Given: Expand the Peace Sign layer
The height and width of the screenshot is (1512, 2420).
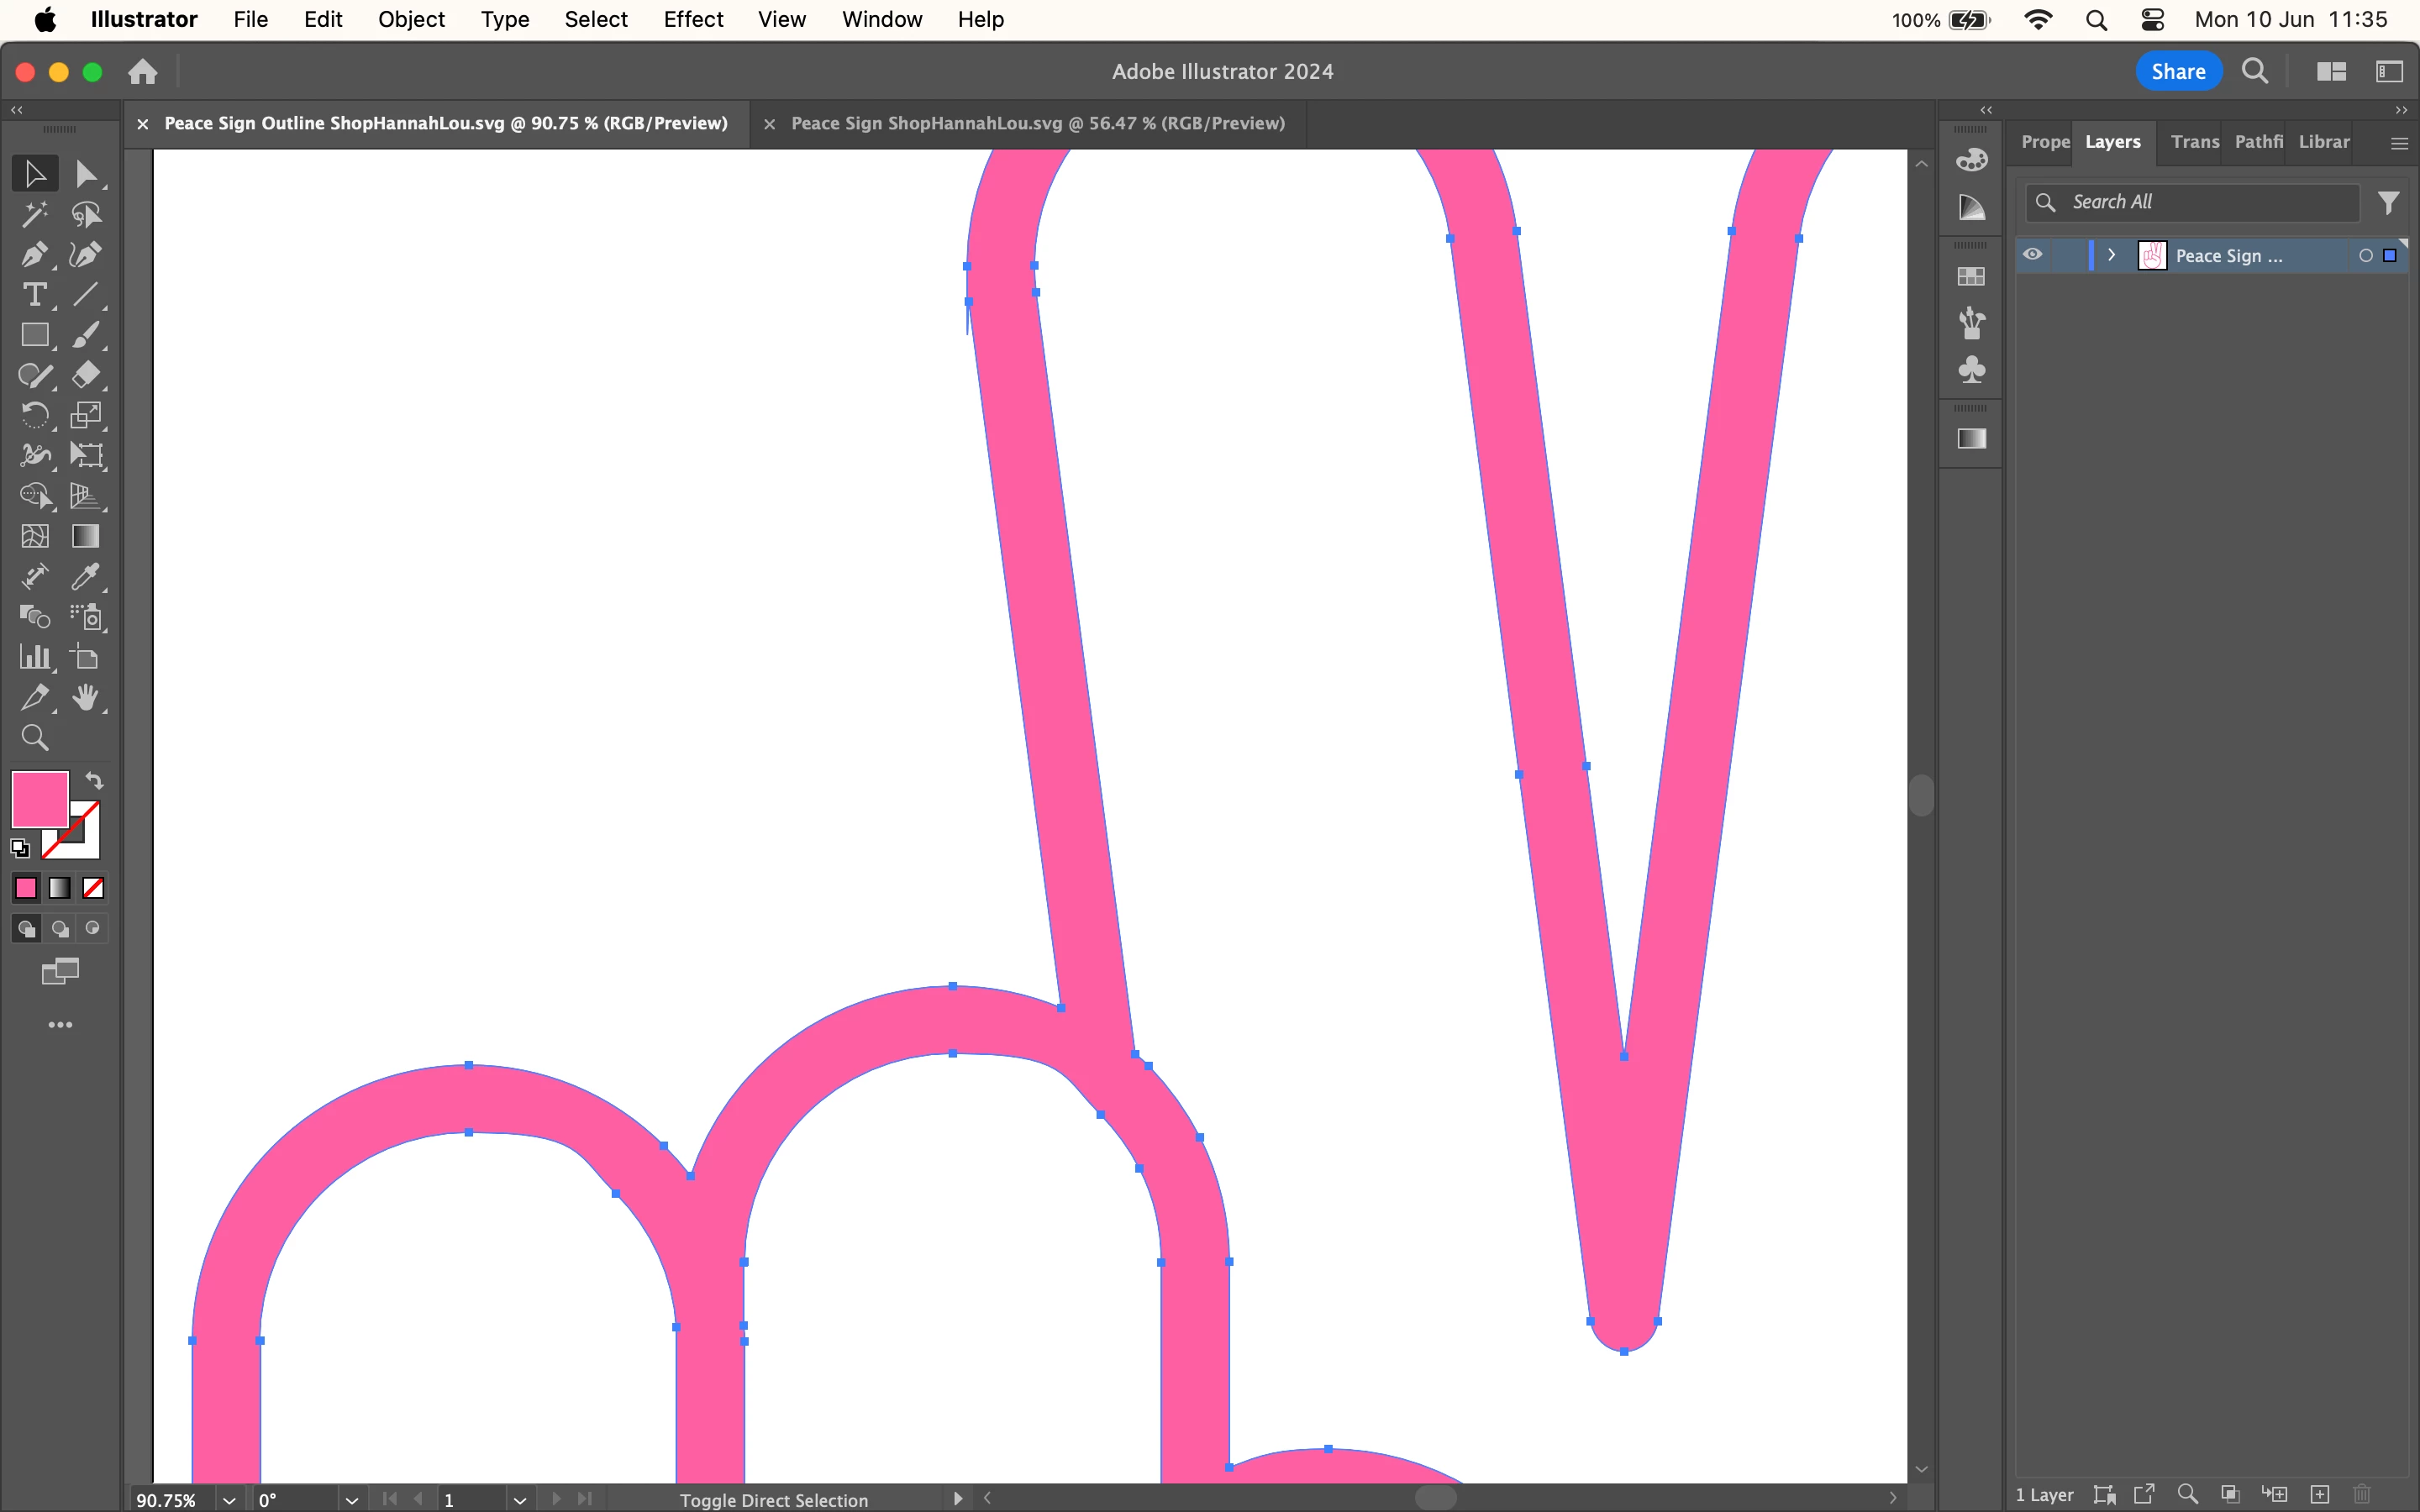Looking at the screenshot, I should (x=2111, y=255).
